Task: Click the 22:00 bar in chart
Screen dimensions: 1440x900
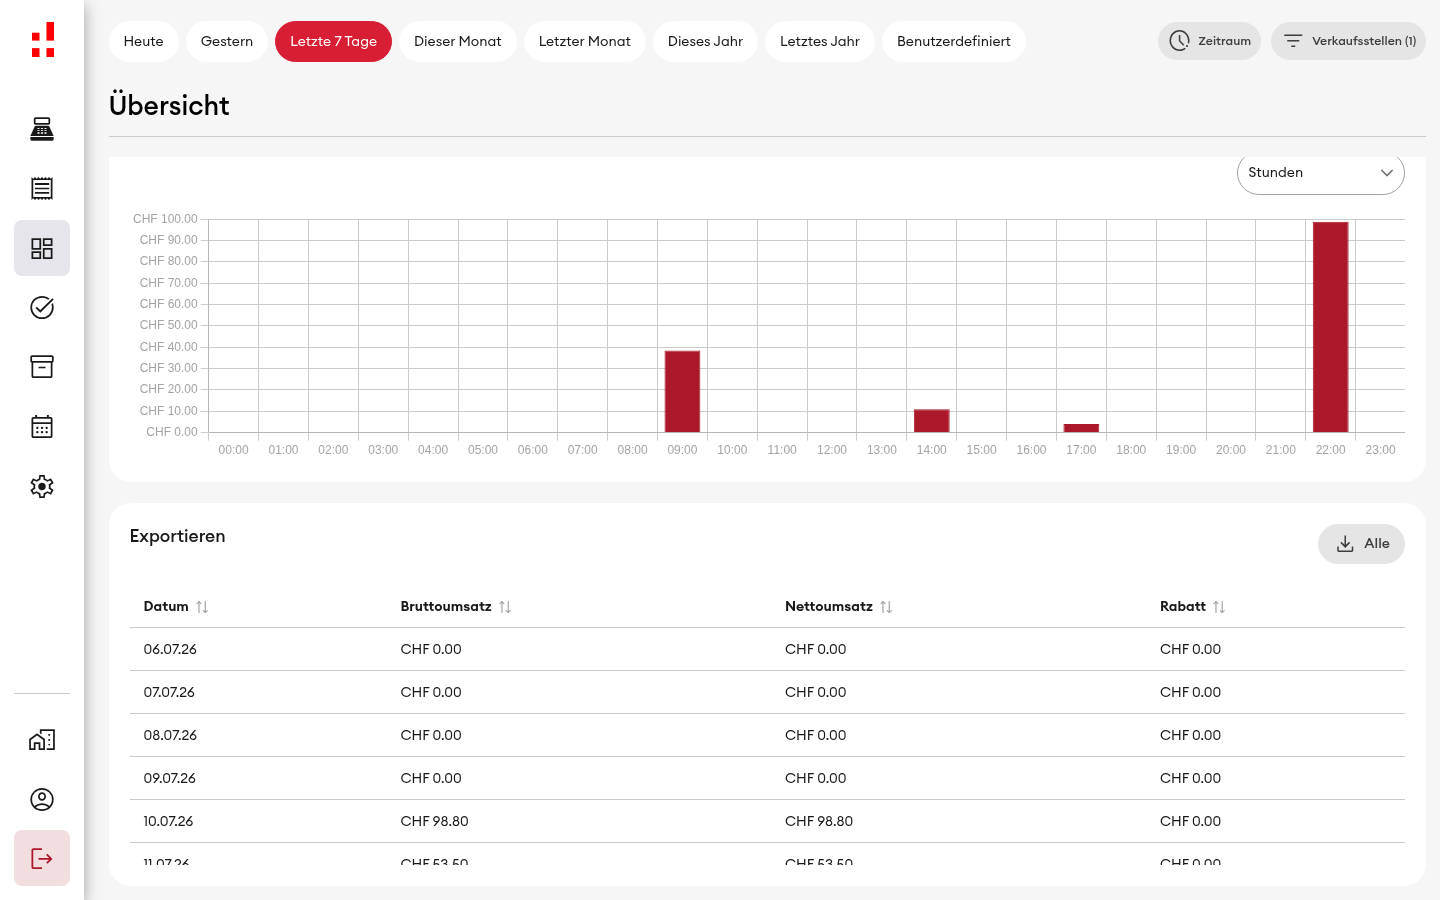Action: point(1331,327)
